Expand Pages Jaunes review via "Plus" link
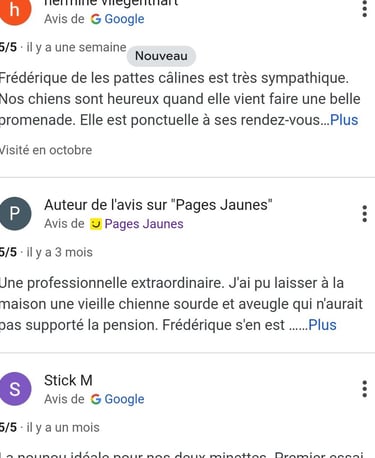The width and height of the screenshot is (375, 458). [x=322, y=325]
